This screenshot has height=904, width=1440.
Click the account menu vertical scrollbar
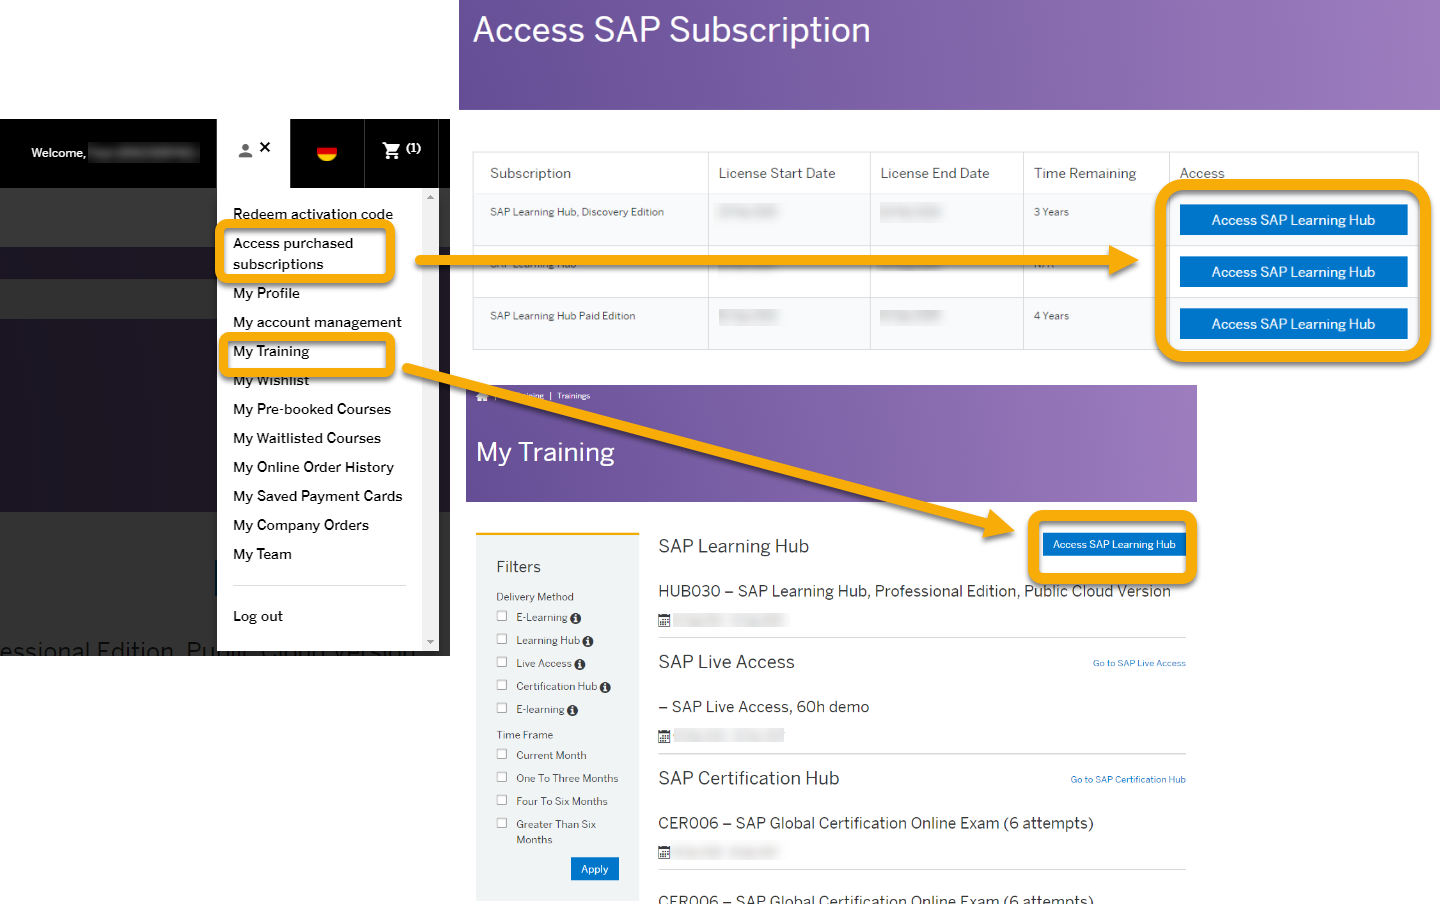[431, 420]
